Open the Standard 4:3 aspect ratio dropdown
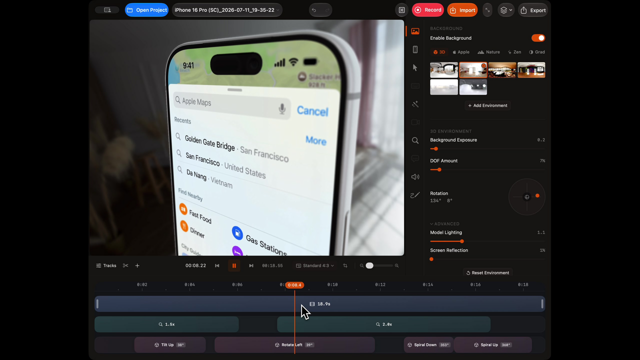Viewport: 640px width, 360px height. (315, 266)
